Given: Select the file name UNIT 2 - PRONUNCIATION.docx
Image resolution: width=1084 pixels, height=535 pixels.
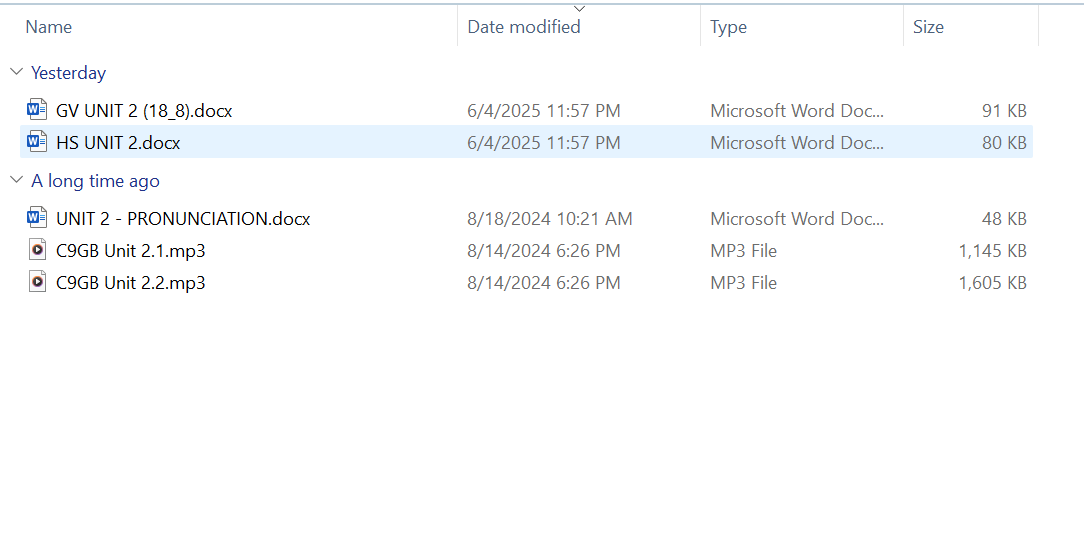Looking at the screenshot, I should 183,218.
